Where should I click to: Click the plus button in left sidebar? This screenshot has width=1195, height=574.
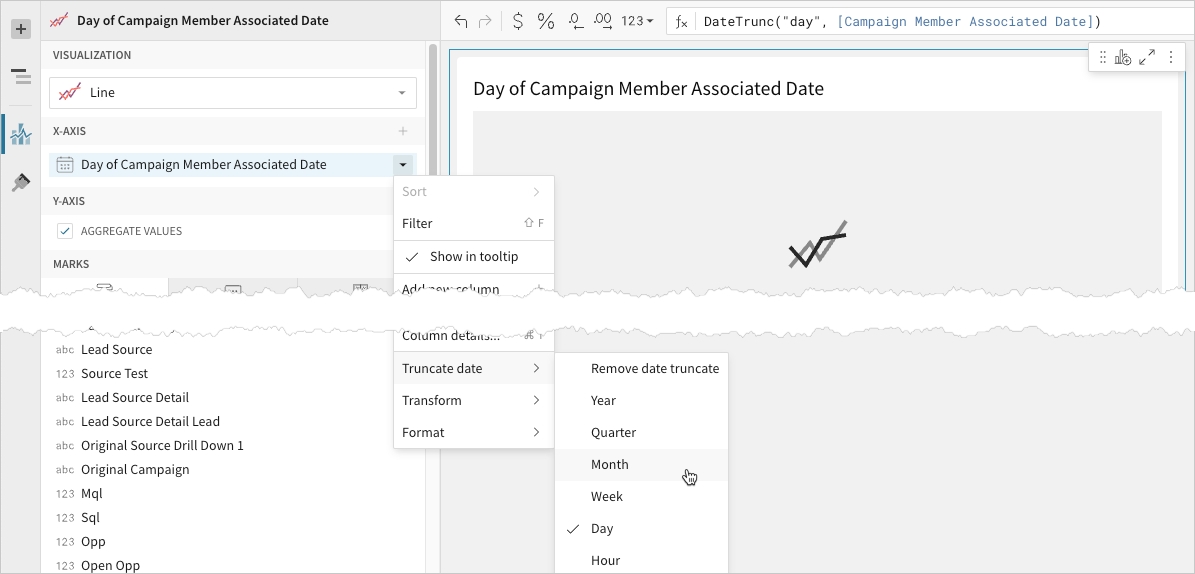tap(20, 29)
